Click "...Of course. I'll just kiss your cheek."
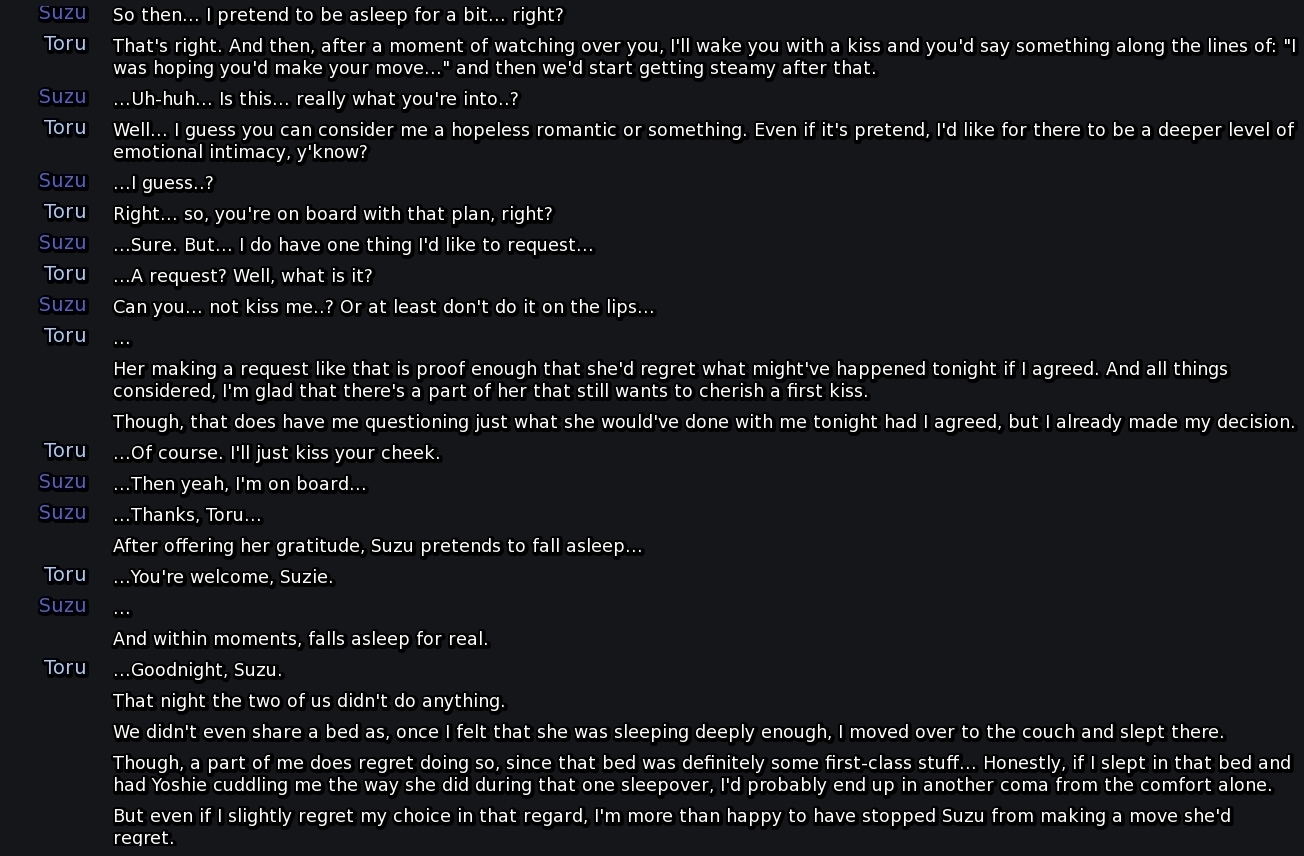This screenshot has height=856, width=1304. [277, 453]
